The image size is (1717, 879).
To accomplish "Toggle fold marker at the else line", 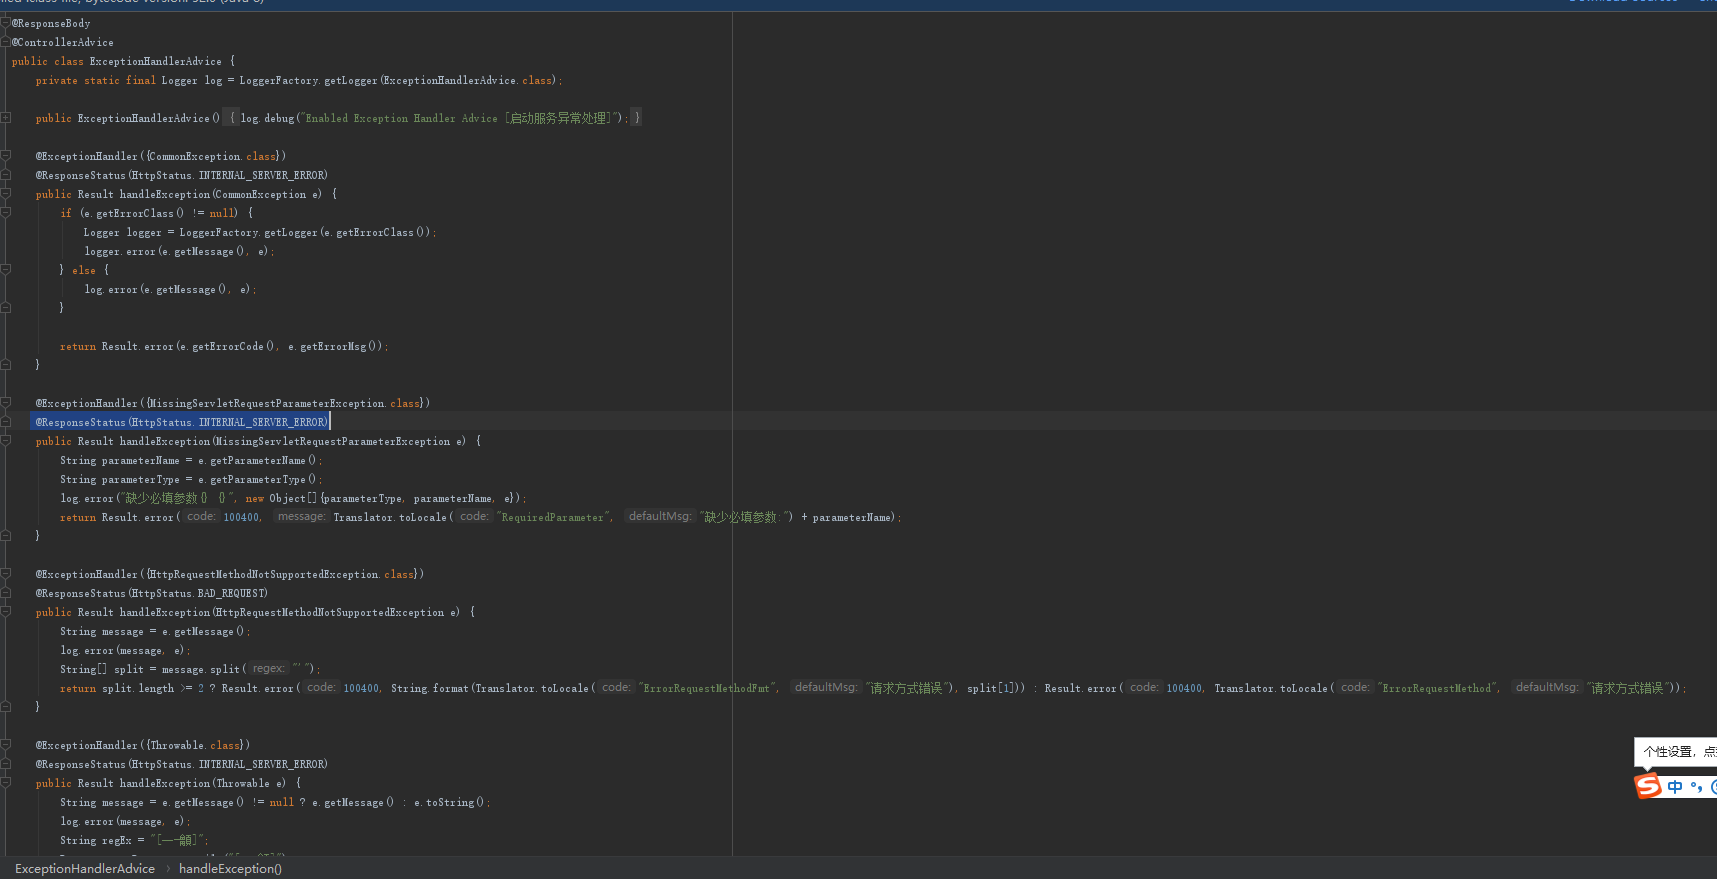I will click(5, 270).
